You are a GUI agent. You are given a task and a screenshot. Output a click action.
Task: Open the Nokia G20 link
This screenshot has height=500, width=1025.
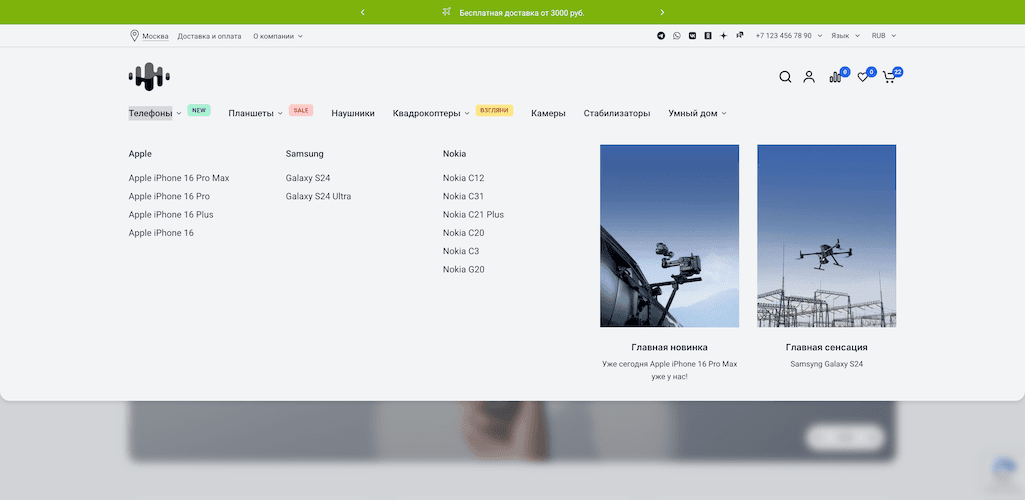click(x=463, y=269)
